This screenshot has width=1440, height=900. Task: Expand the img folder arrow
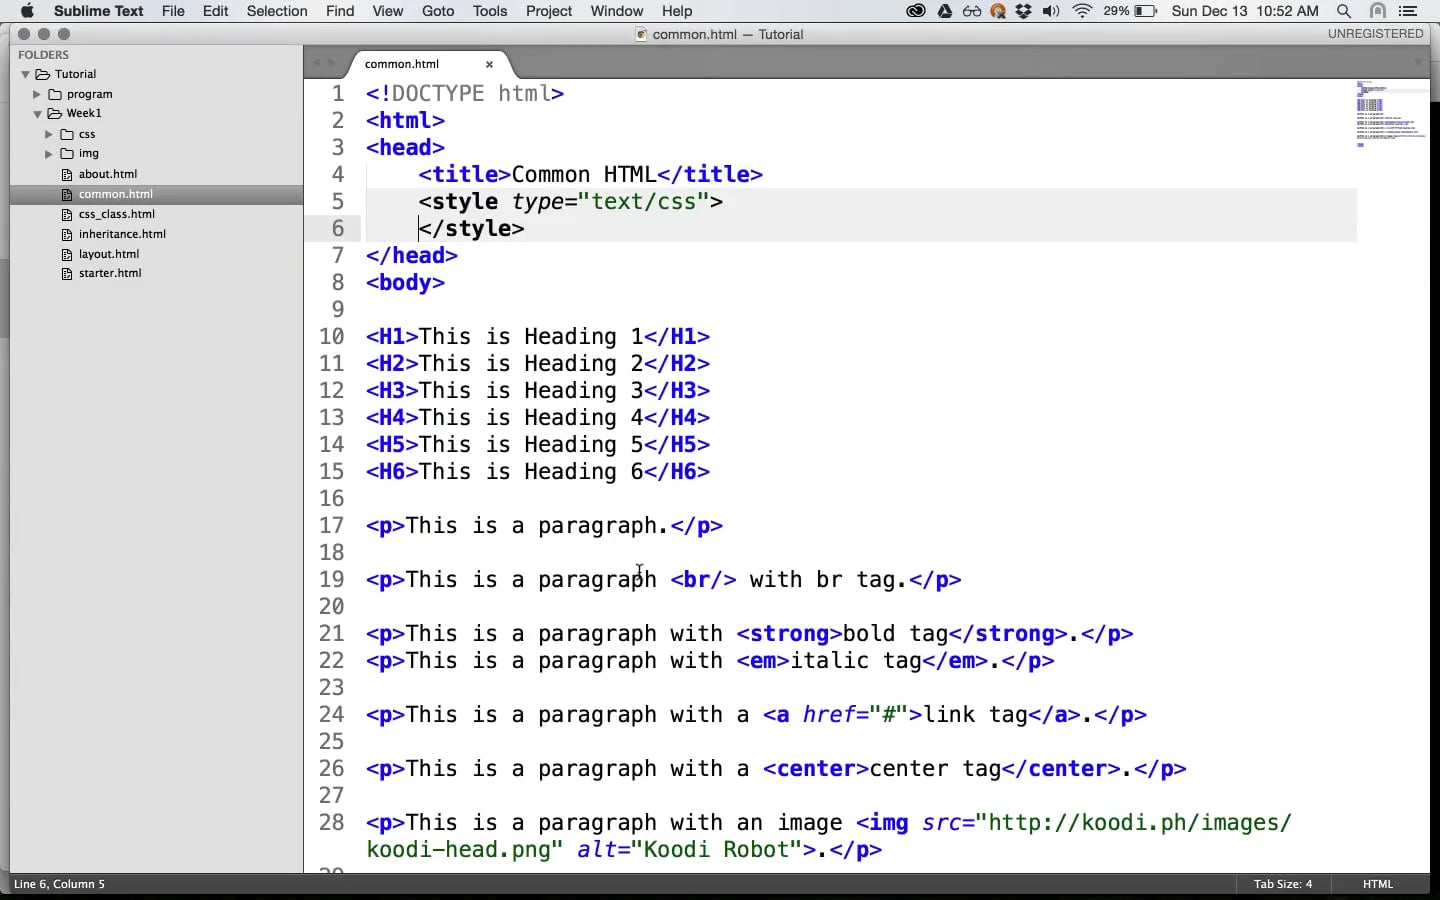[48, 154]
